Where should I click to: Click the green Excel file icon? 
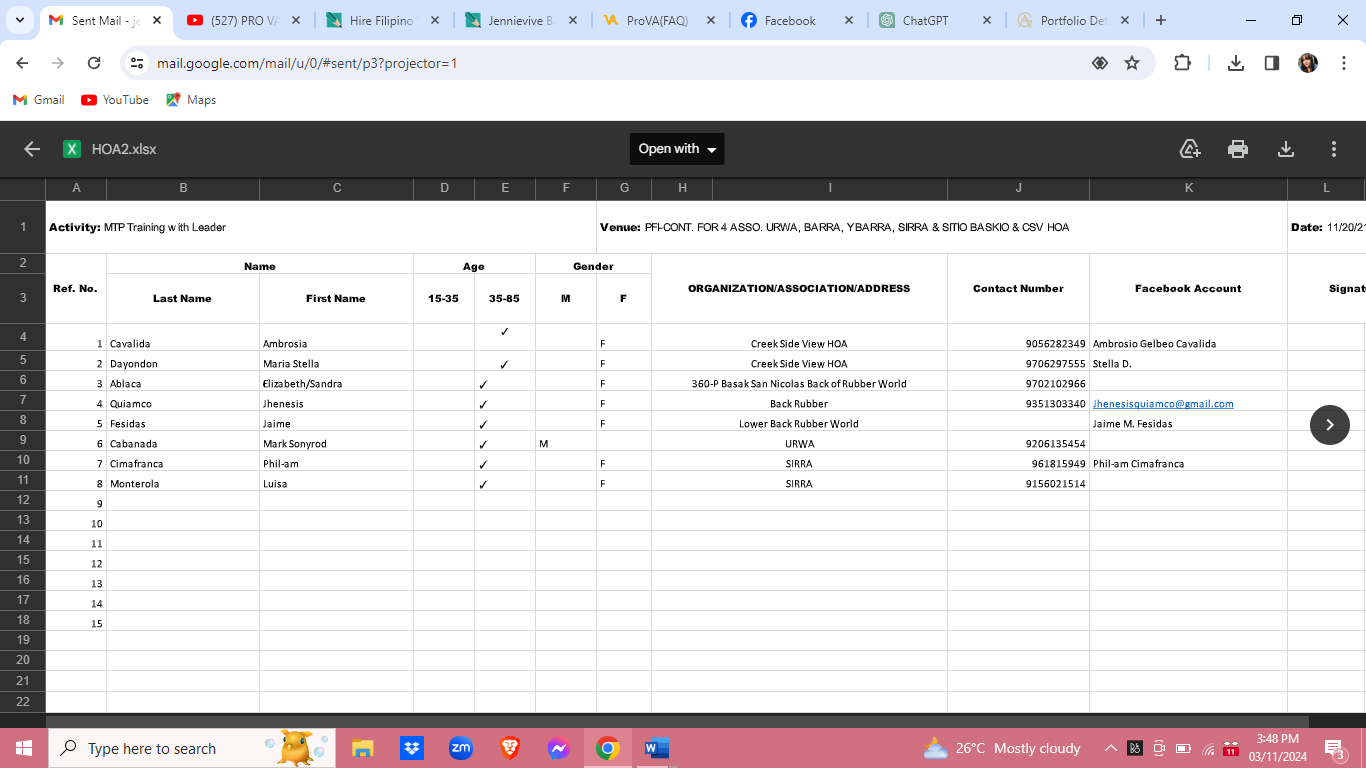coord(72,149)
